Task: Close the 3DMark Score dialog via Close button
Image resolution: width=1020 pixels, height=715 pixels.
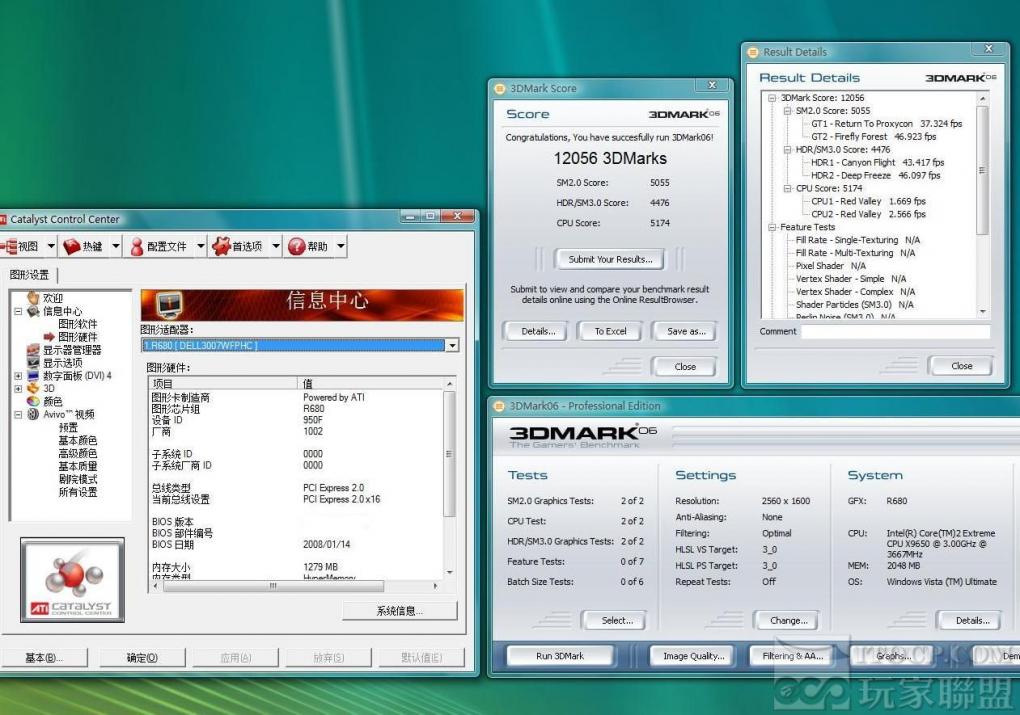Action: tap(684, 366)
